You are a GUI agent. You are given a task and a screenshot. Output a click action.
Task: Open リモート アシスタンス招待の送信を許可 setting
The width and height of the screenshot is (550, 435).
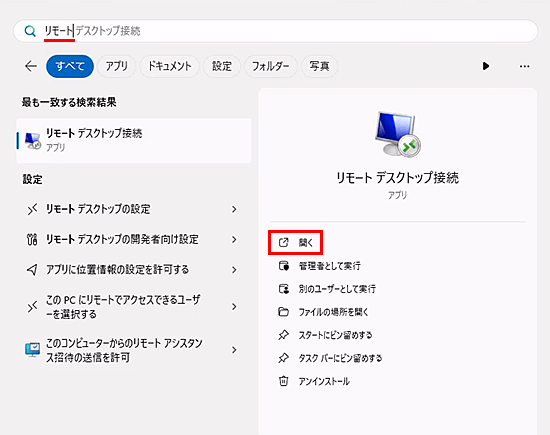pos(134,350)
